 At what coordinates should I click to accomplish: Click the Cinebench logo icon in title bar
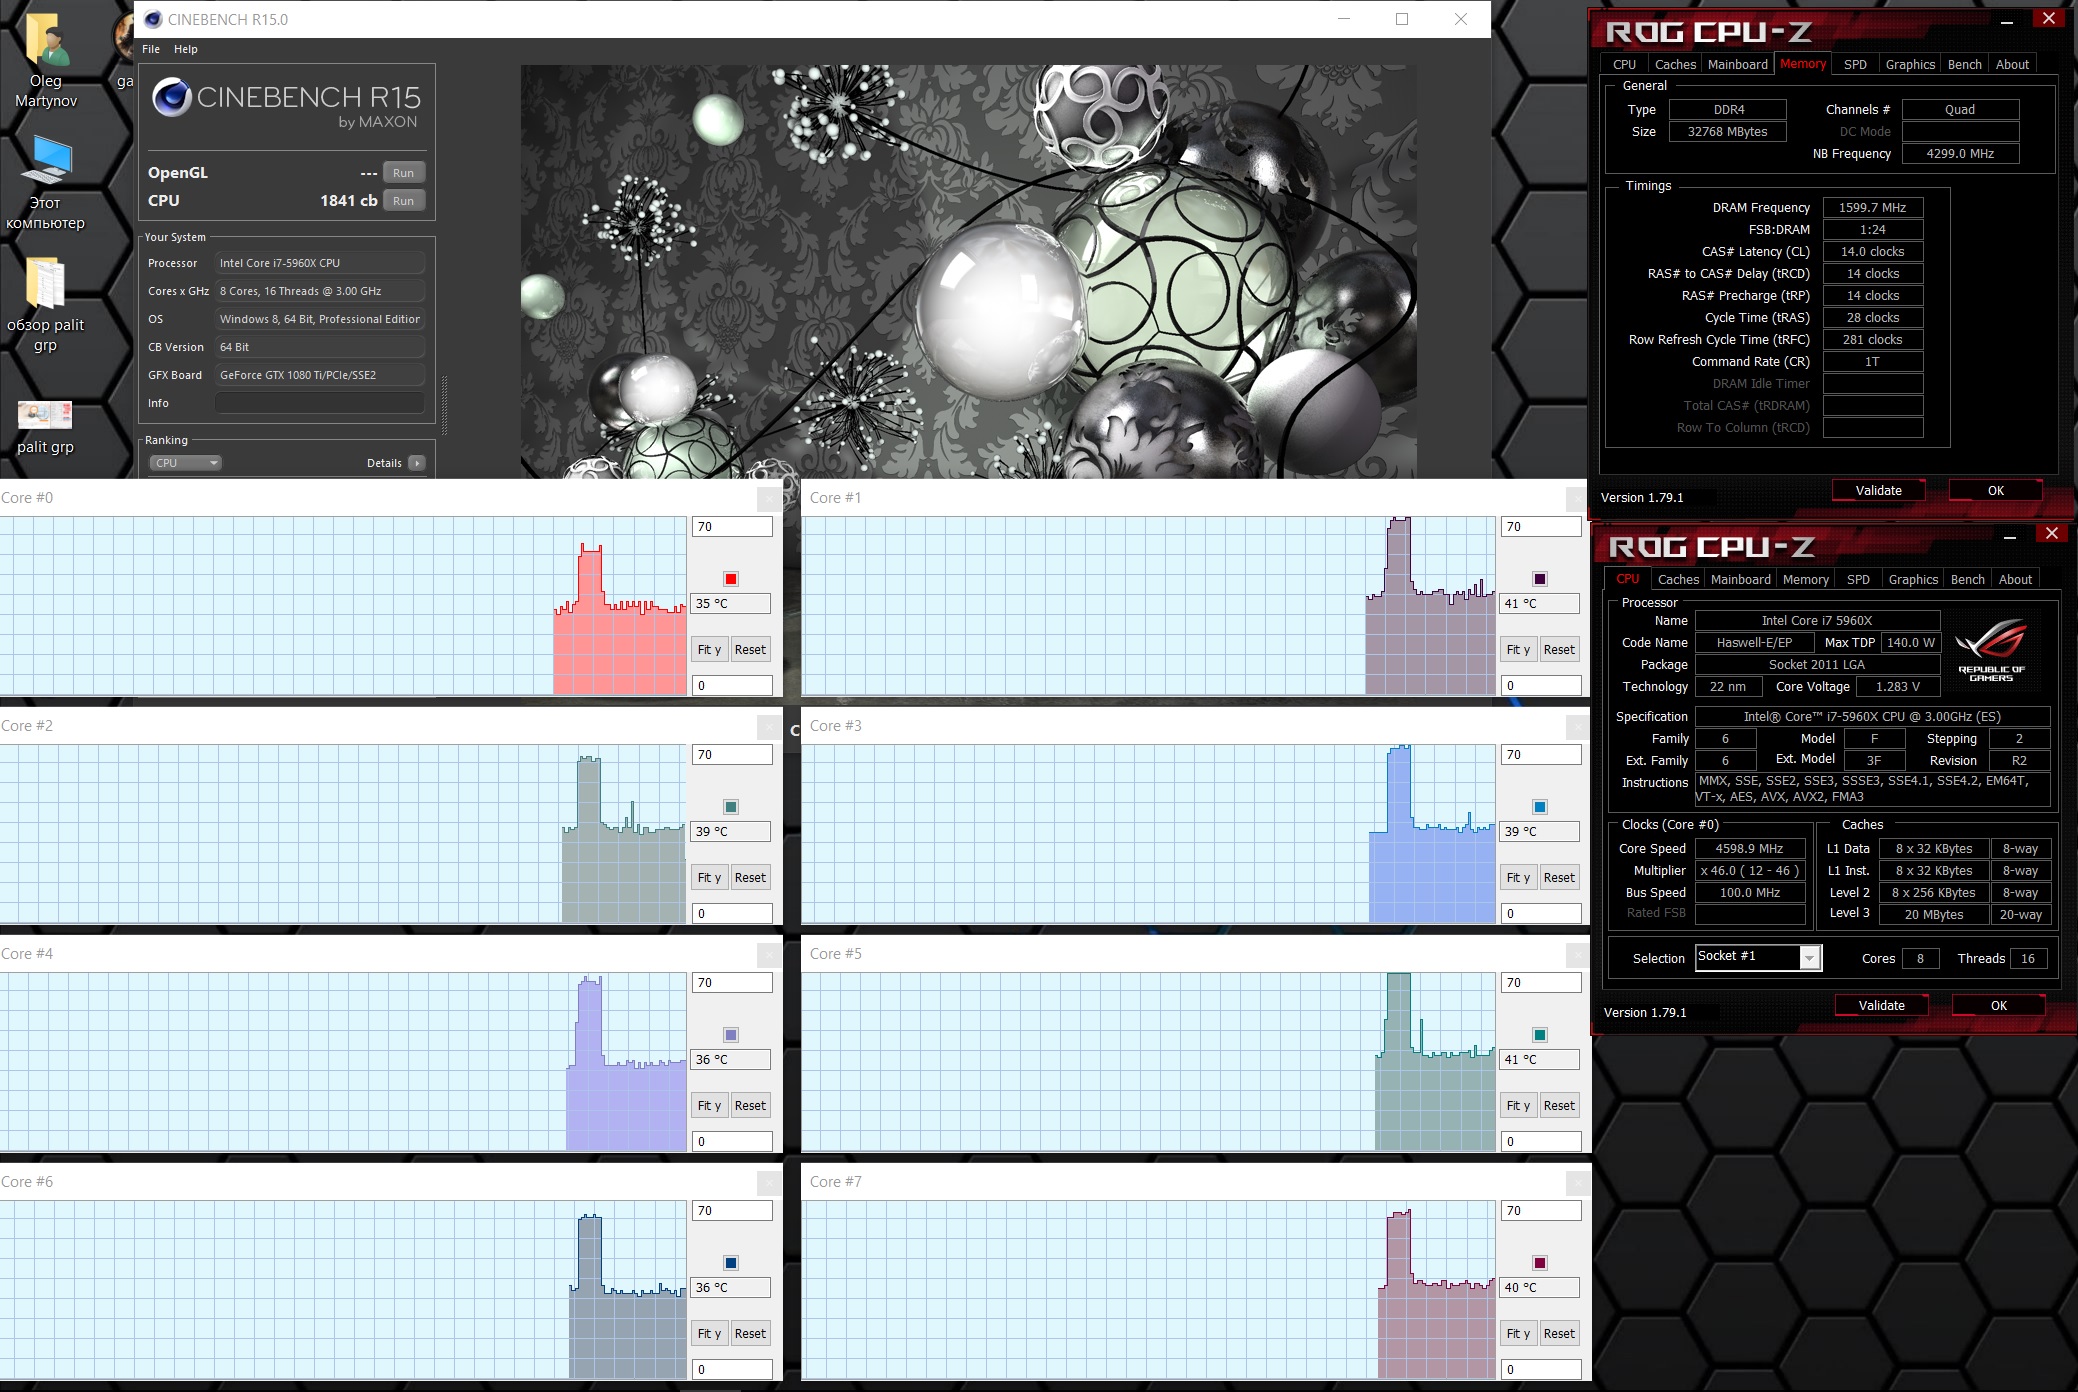153,19
